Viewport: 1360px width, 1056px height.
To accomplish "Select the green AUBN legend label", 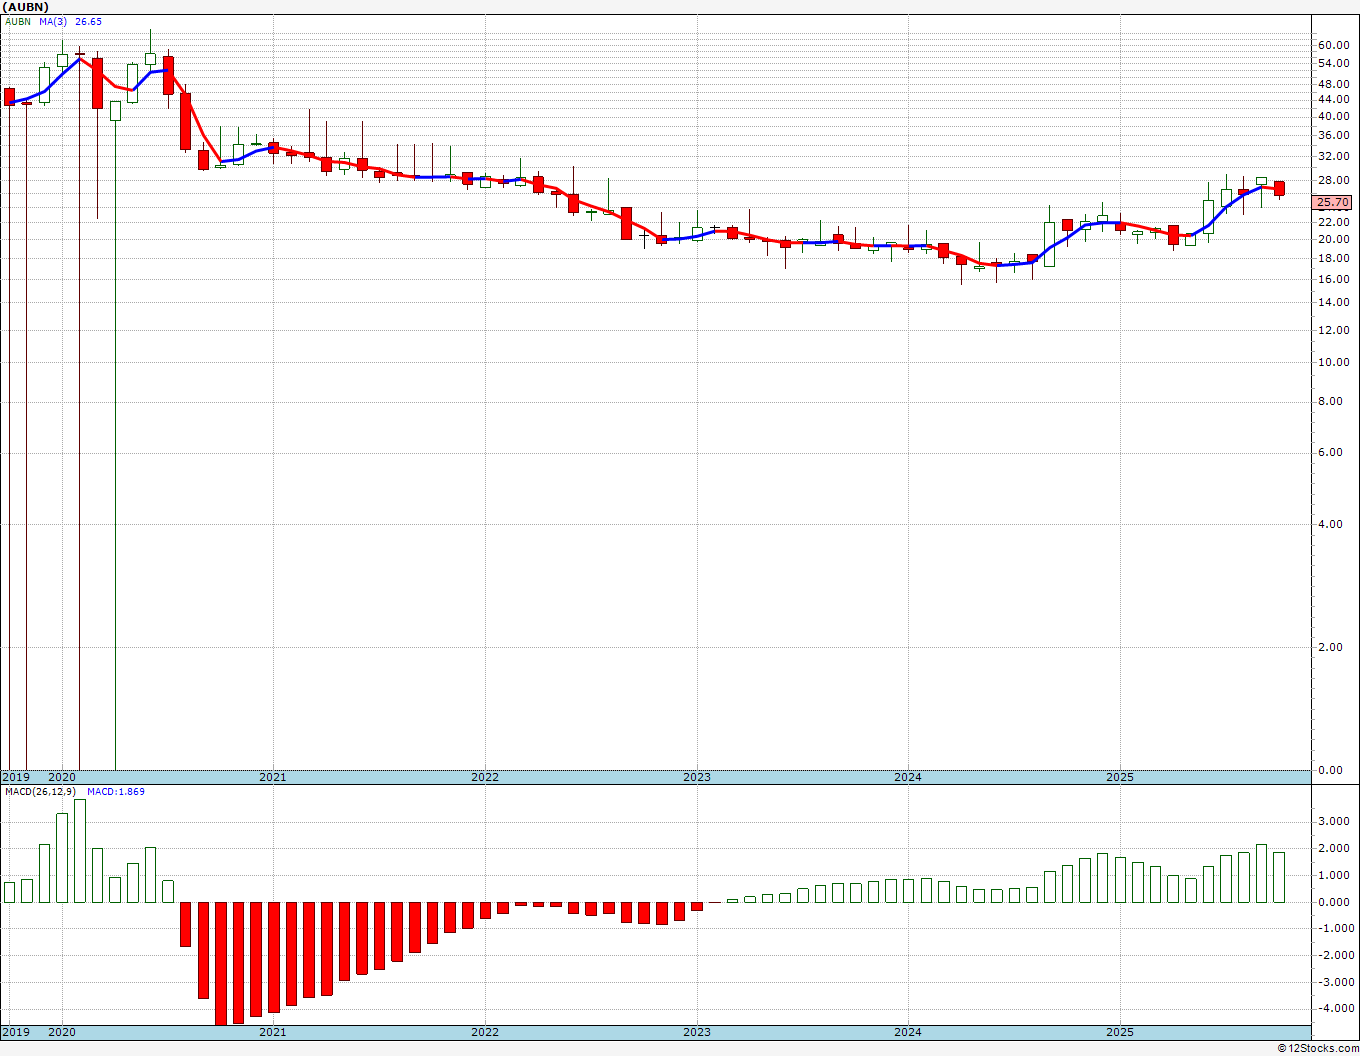I will click(x=18, y=21).
